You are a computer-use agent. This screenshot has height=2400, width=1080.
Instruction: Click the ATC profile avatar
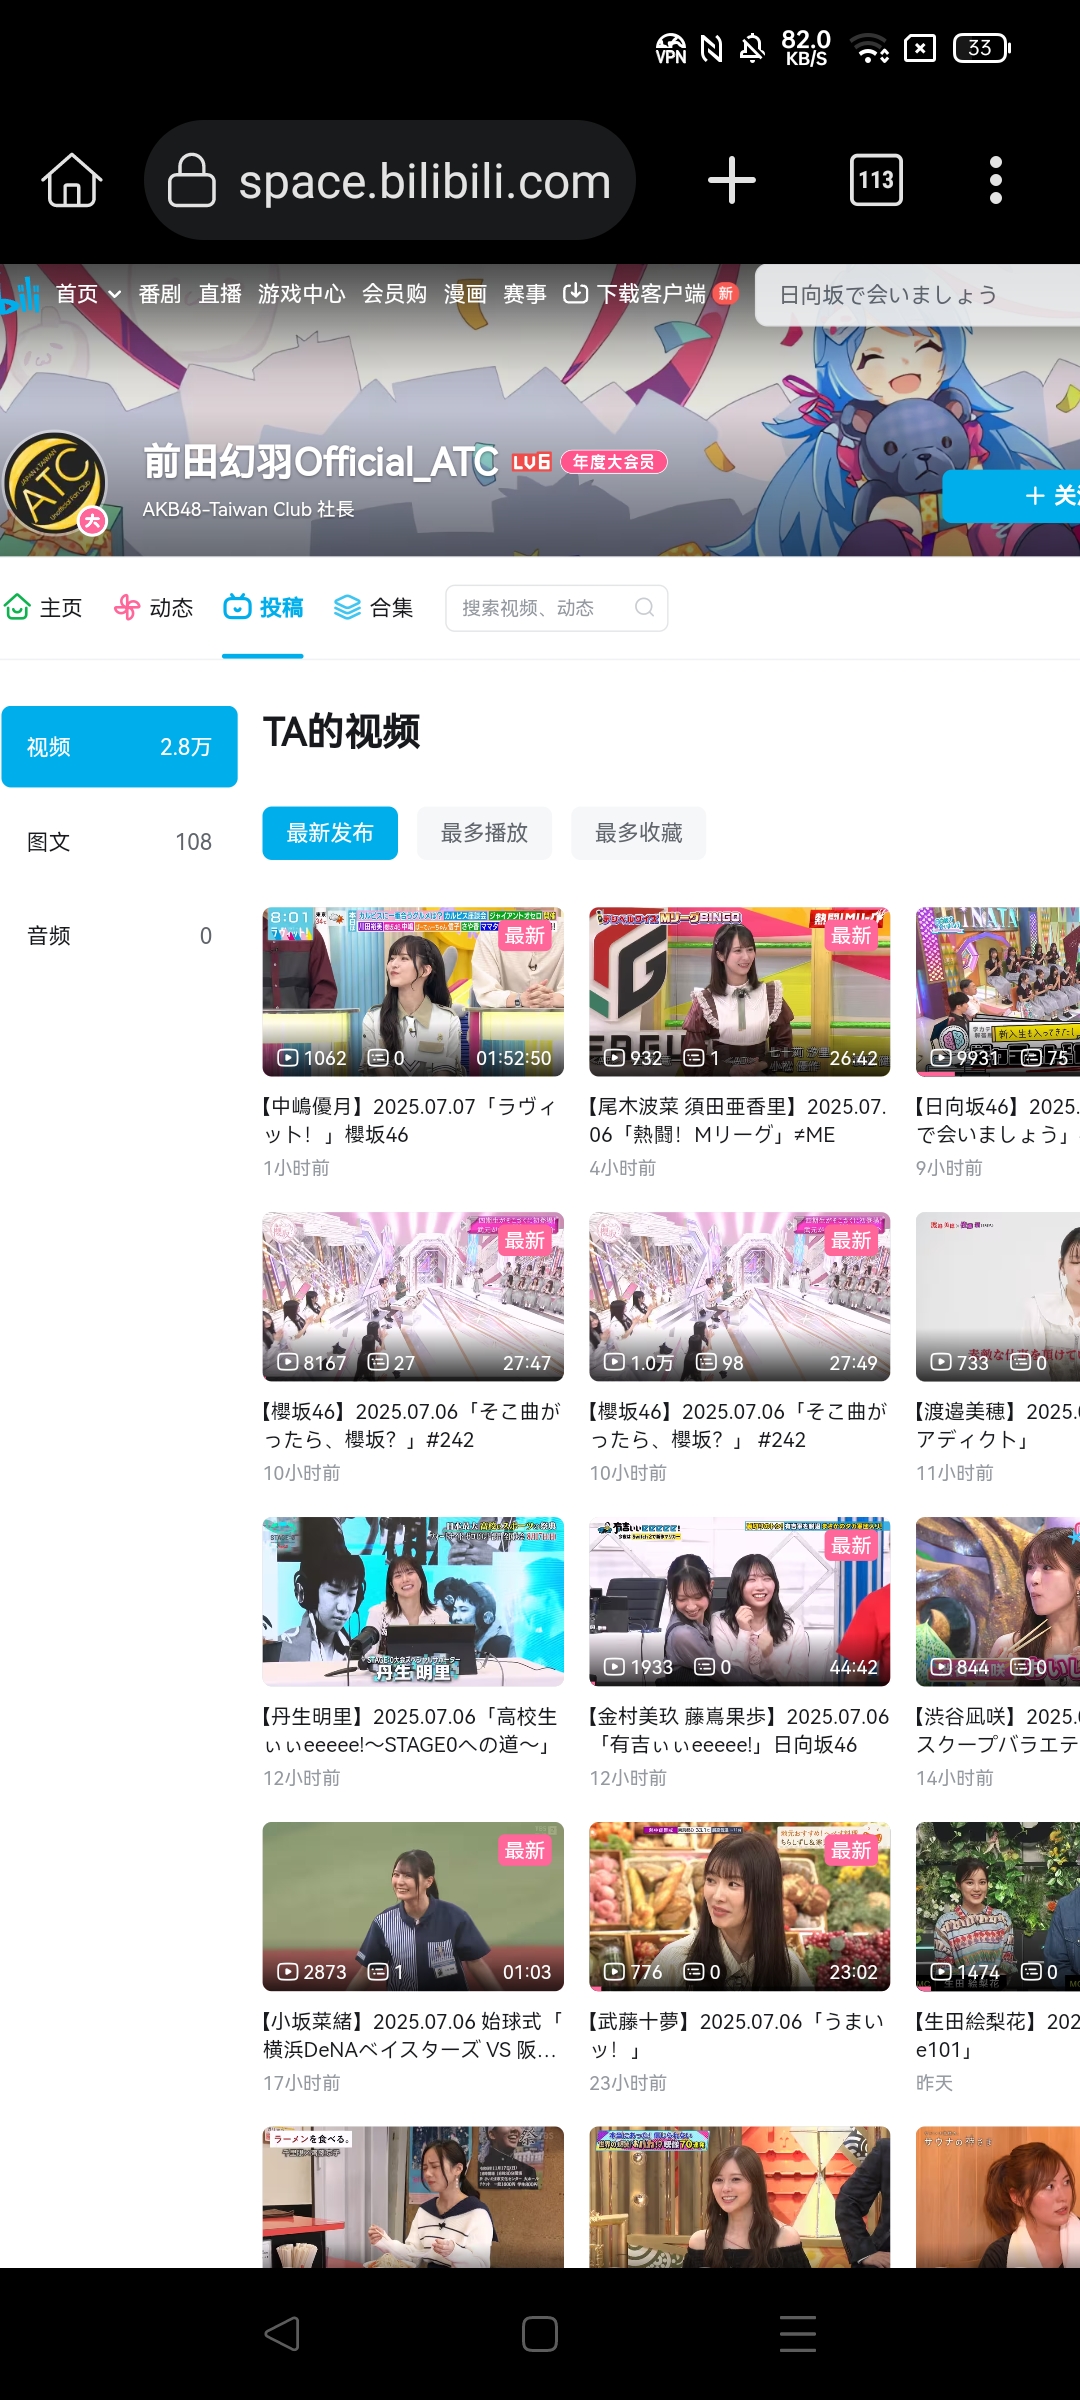pos(56,485)
